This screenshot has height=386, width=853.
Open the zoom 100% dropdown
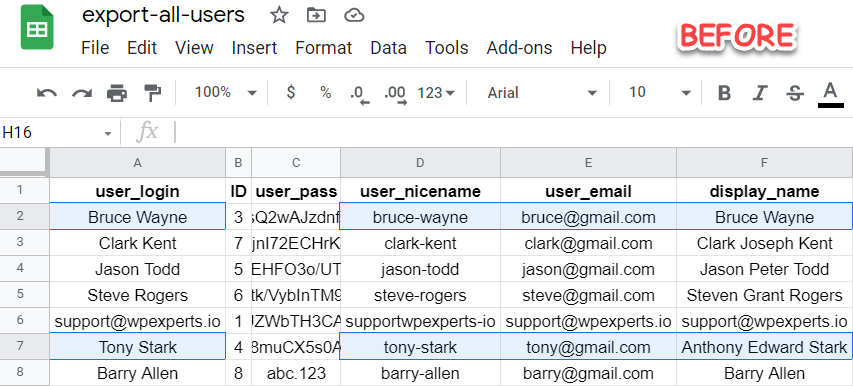pyautogui.click(x=226, y=92)
